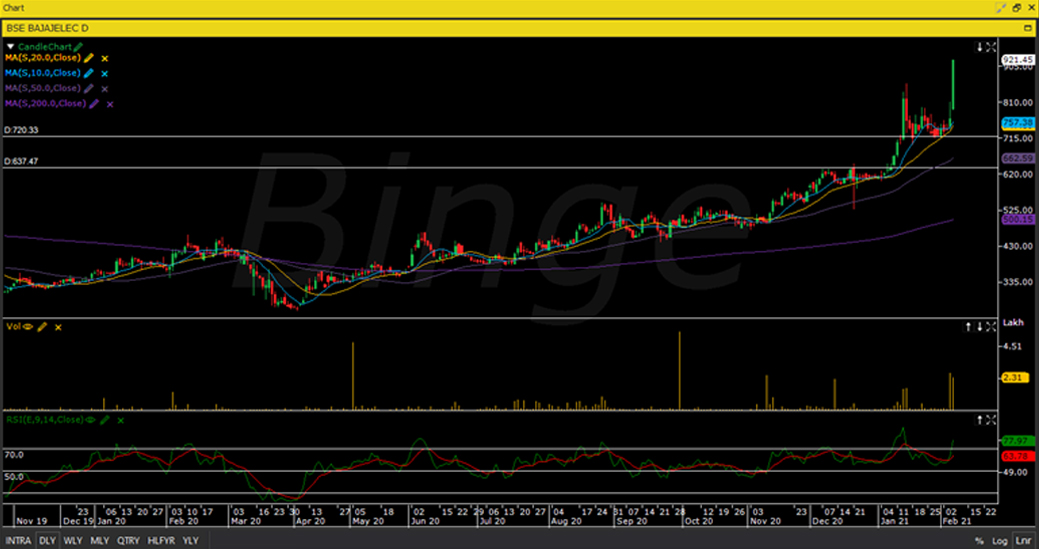Maximize the price chart panel
This screenshot has height=549, width=1039.
pos(991,47)
